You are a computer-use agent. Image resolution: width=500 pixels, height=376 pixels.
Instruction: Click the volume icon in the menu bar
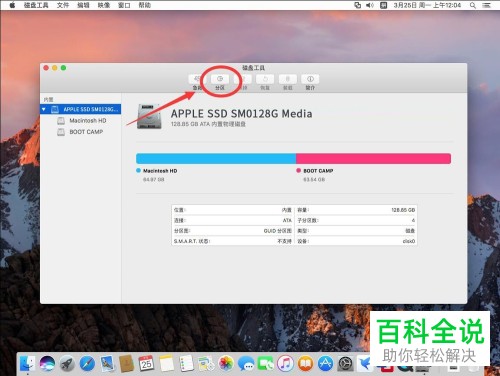370,5
